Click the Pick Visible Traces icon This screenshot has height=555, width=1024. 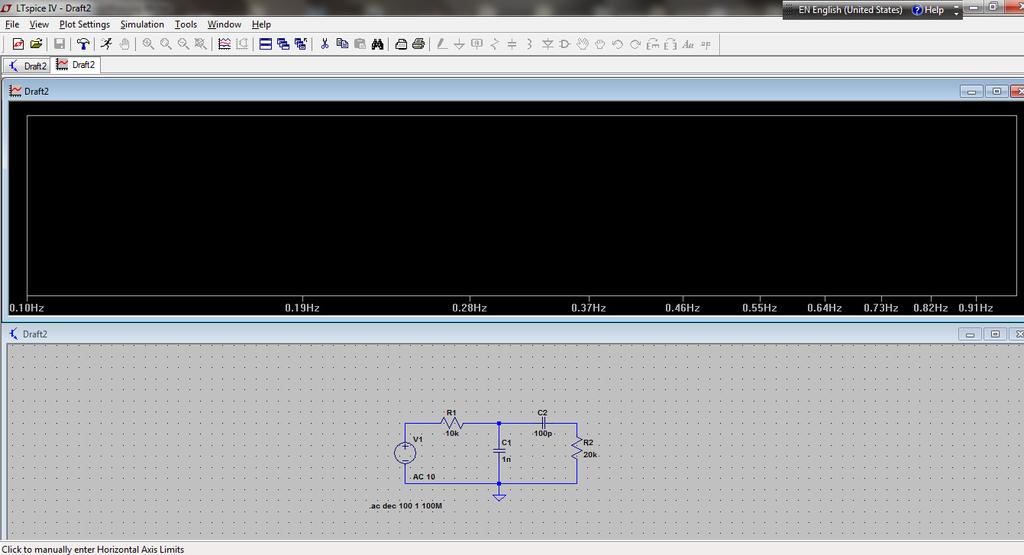(x=224, y=44)
